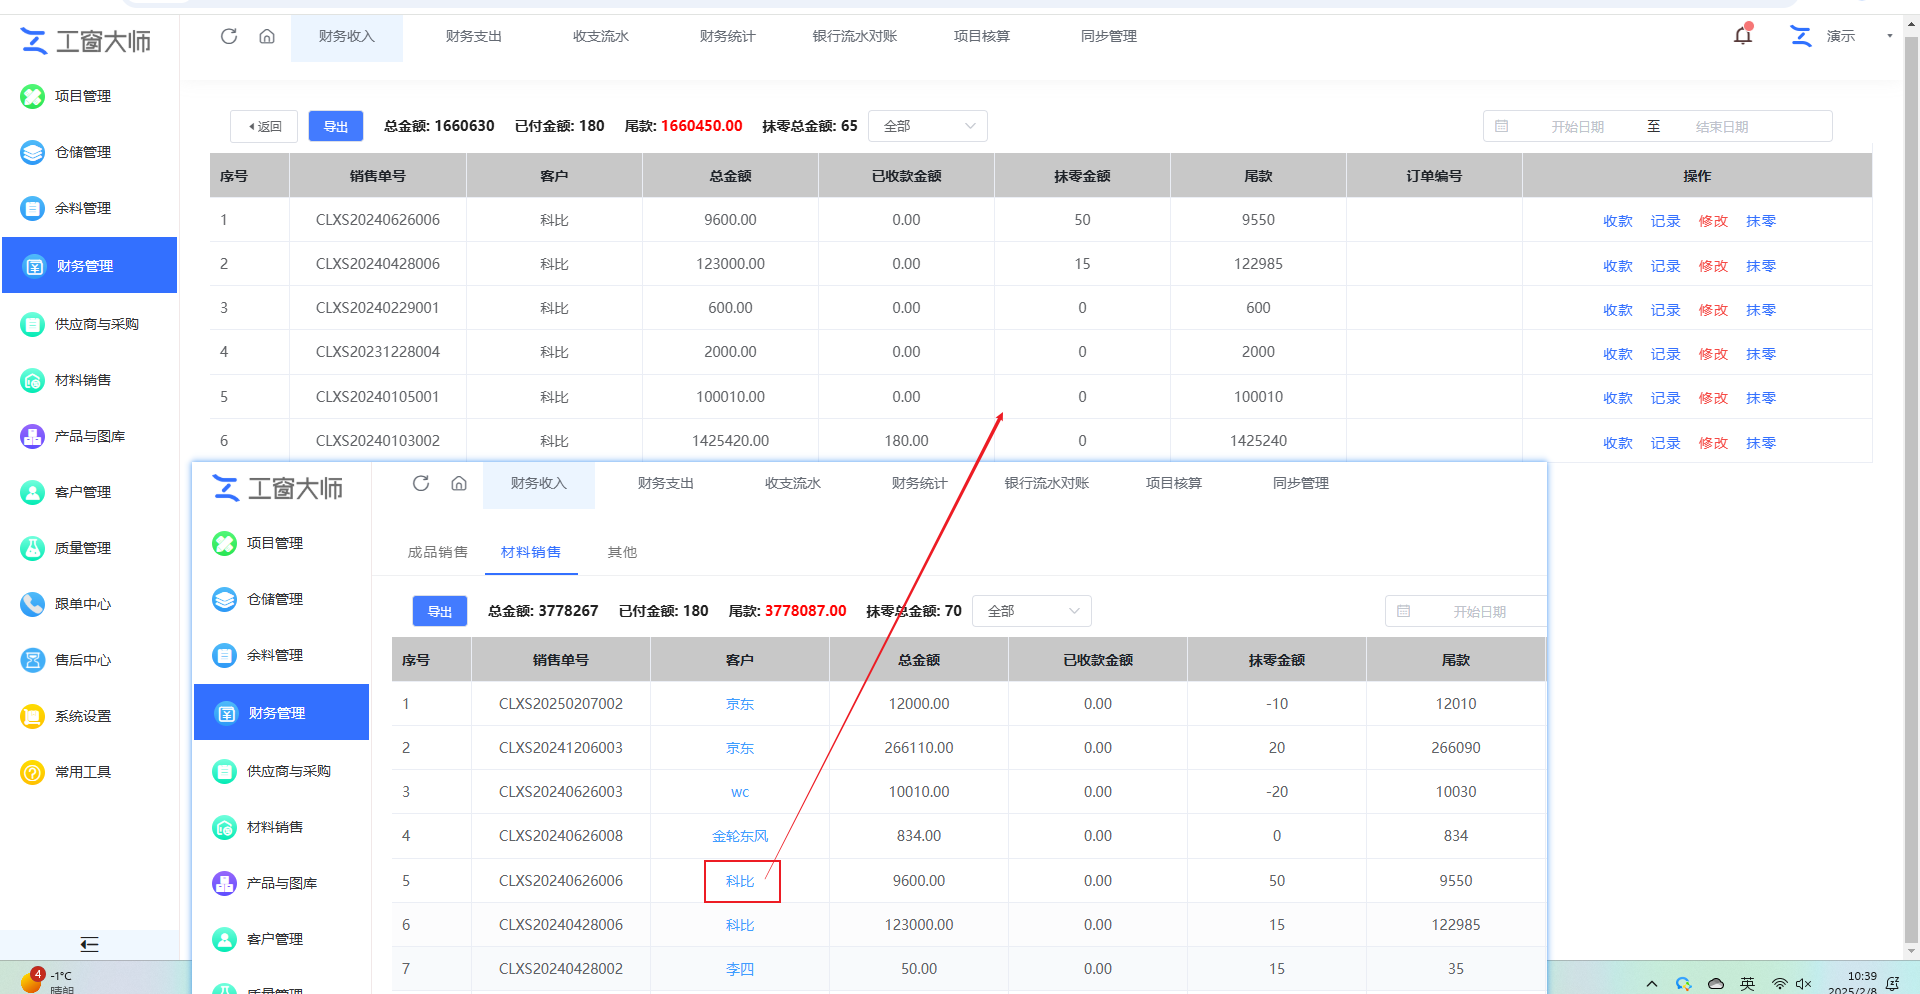Viewport: 1920px width, 994px height.
Task: Open 系统设置 in the sidebar
Action: pos(83,716)
